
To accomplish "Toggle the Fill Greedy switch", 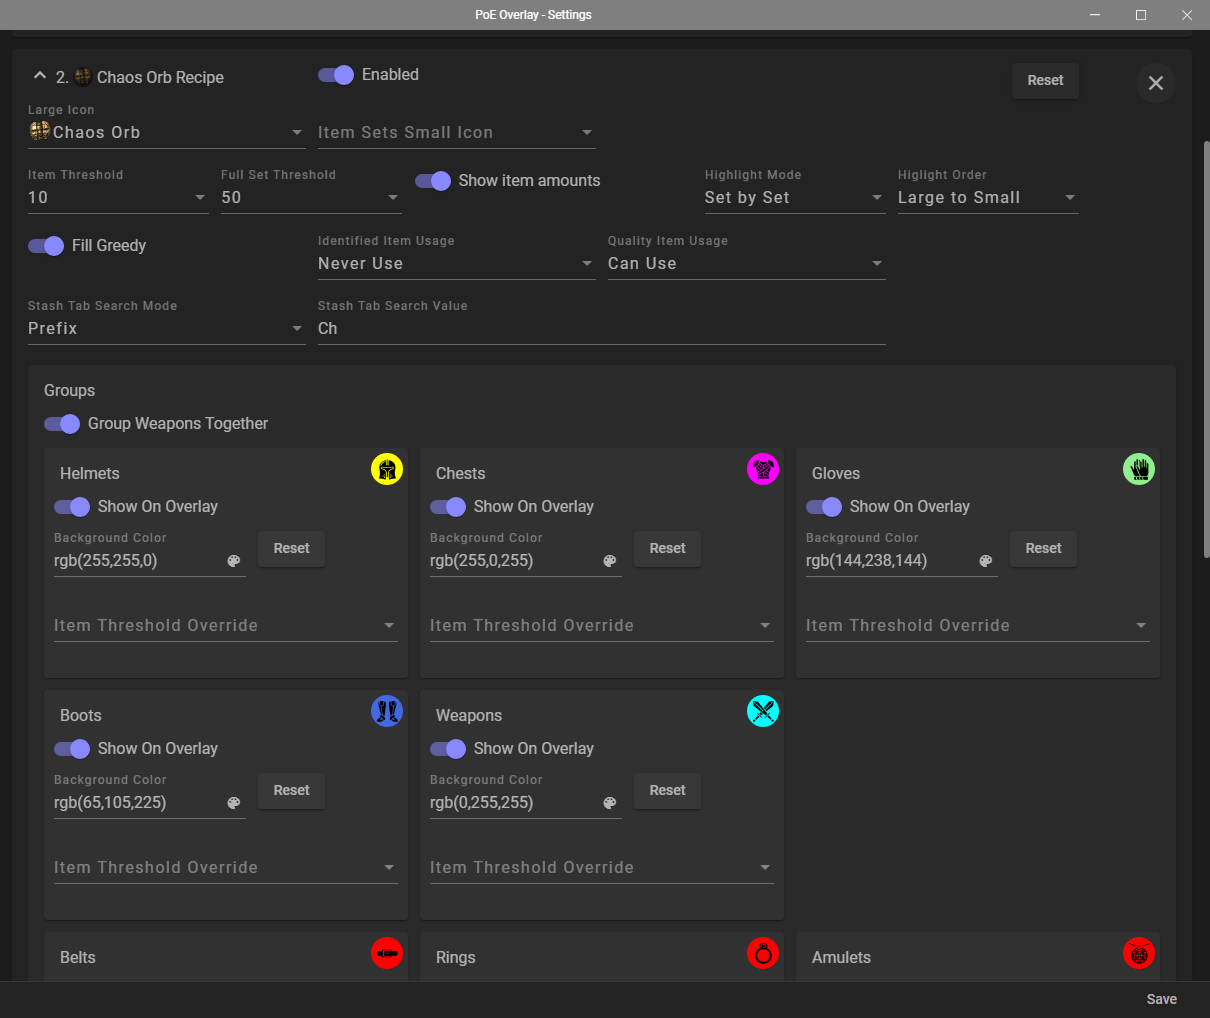I will [x=46, y=246].
